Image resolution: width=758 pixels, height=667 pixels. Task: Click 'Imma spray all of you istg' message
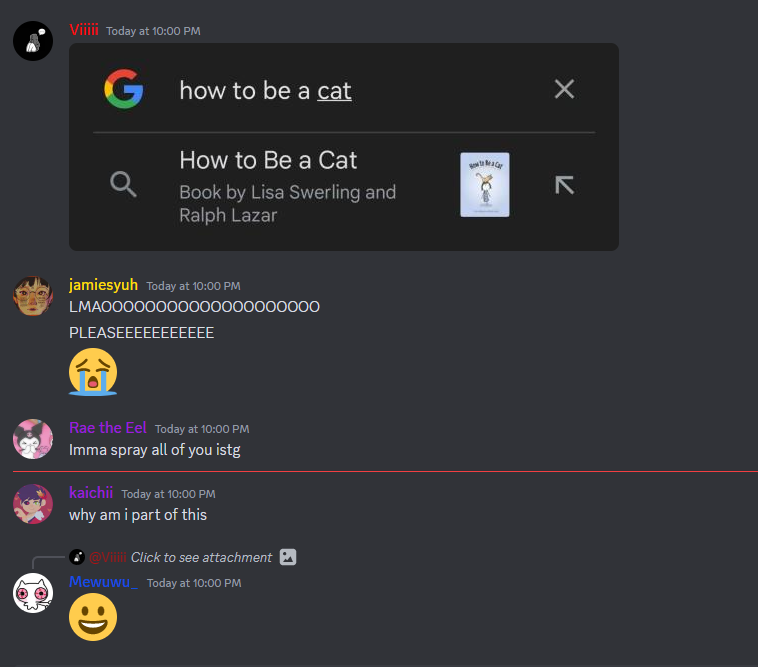[155, 450]
